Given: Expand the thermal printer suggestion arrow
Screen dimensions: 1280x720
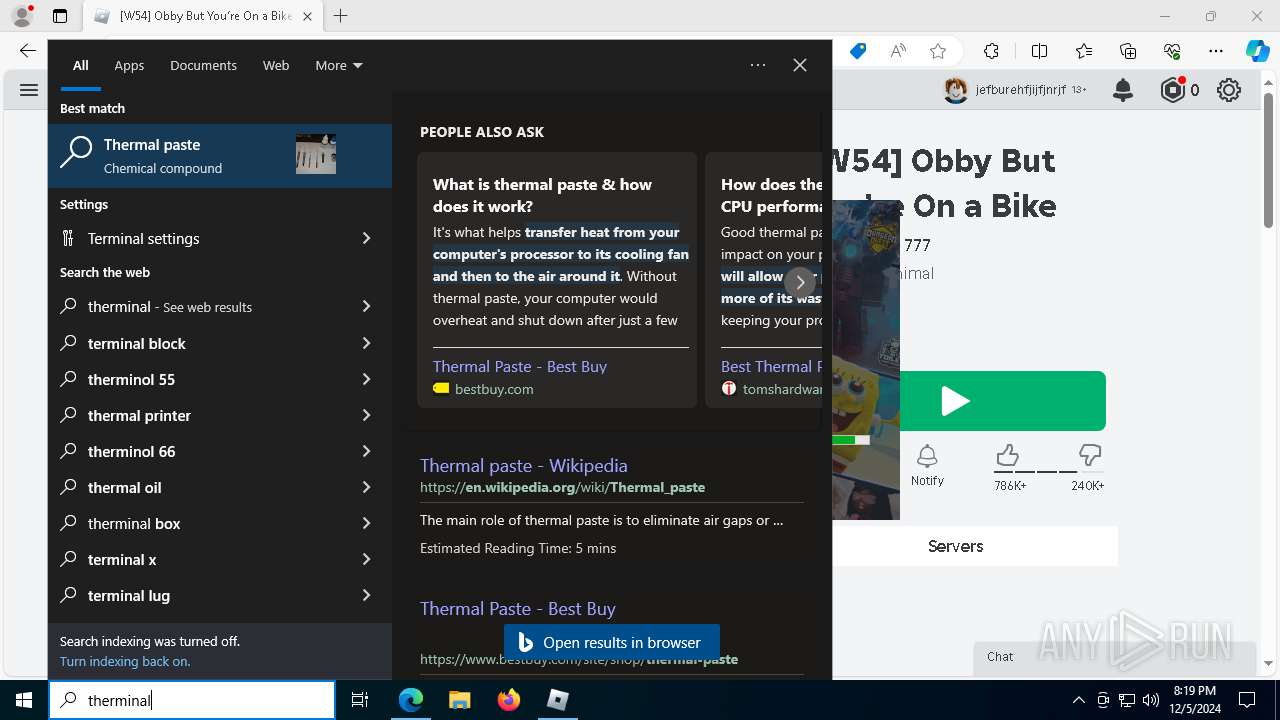Looking at the screenshot, I should [366, 415].
